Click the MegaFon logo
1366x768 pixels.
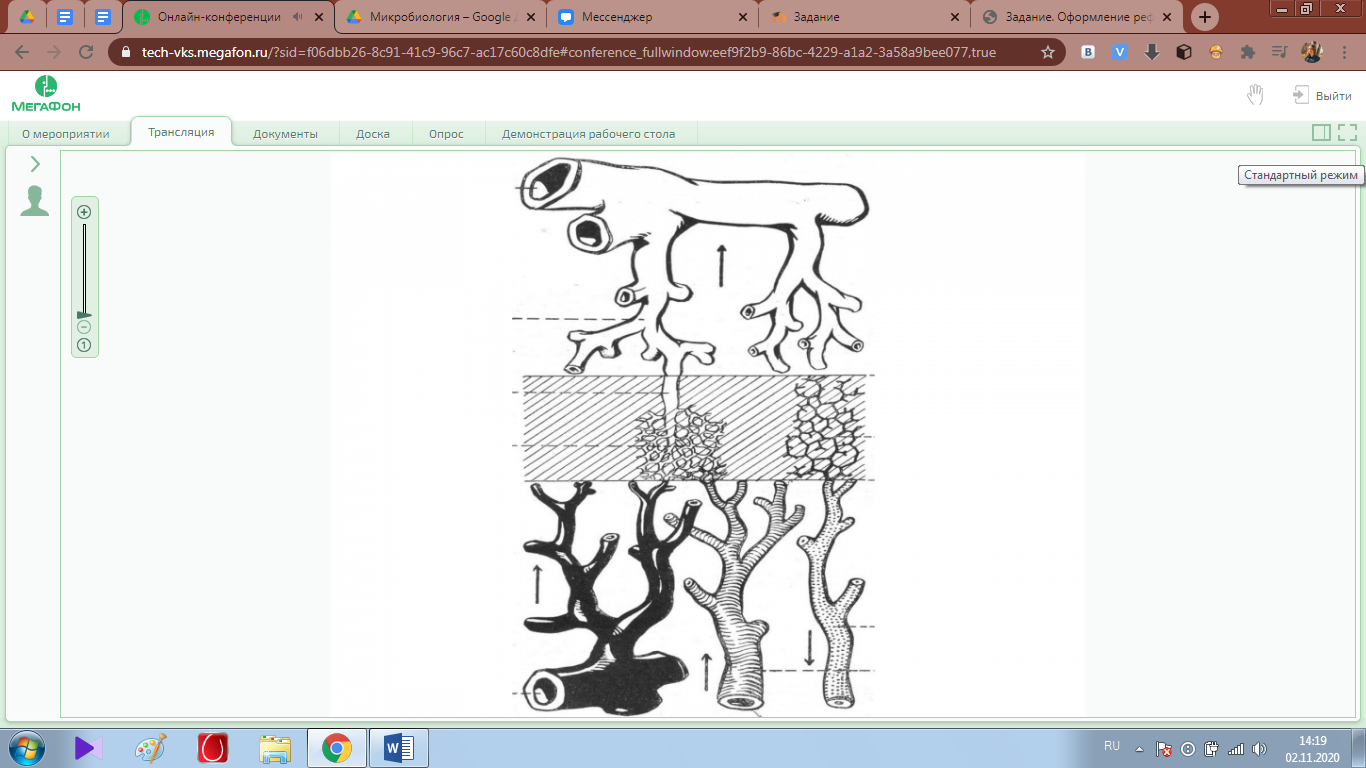(x=46, y=93)
